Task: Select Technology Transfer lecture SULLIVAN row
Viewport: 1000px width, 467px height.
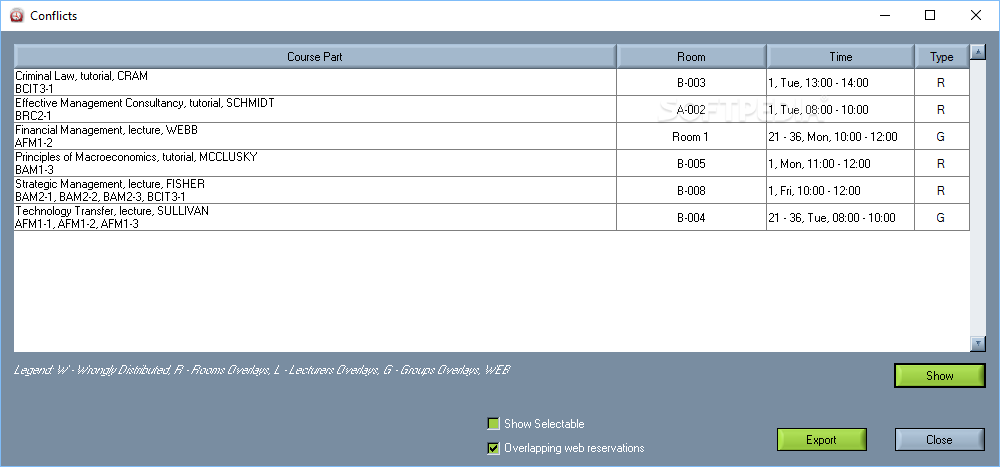Action: [x=492, y=217]
